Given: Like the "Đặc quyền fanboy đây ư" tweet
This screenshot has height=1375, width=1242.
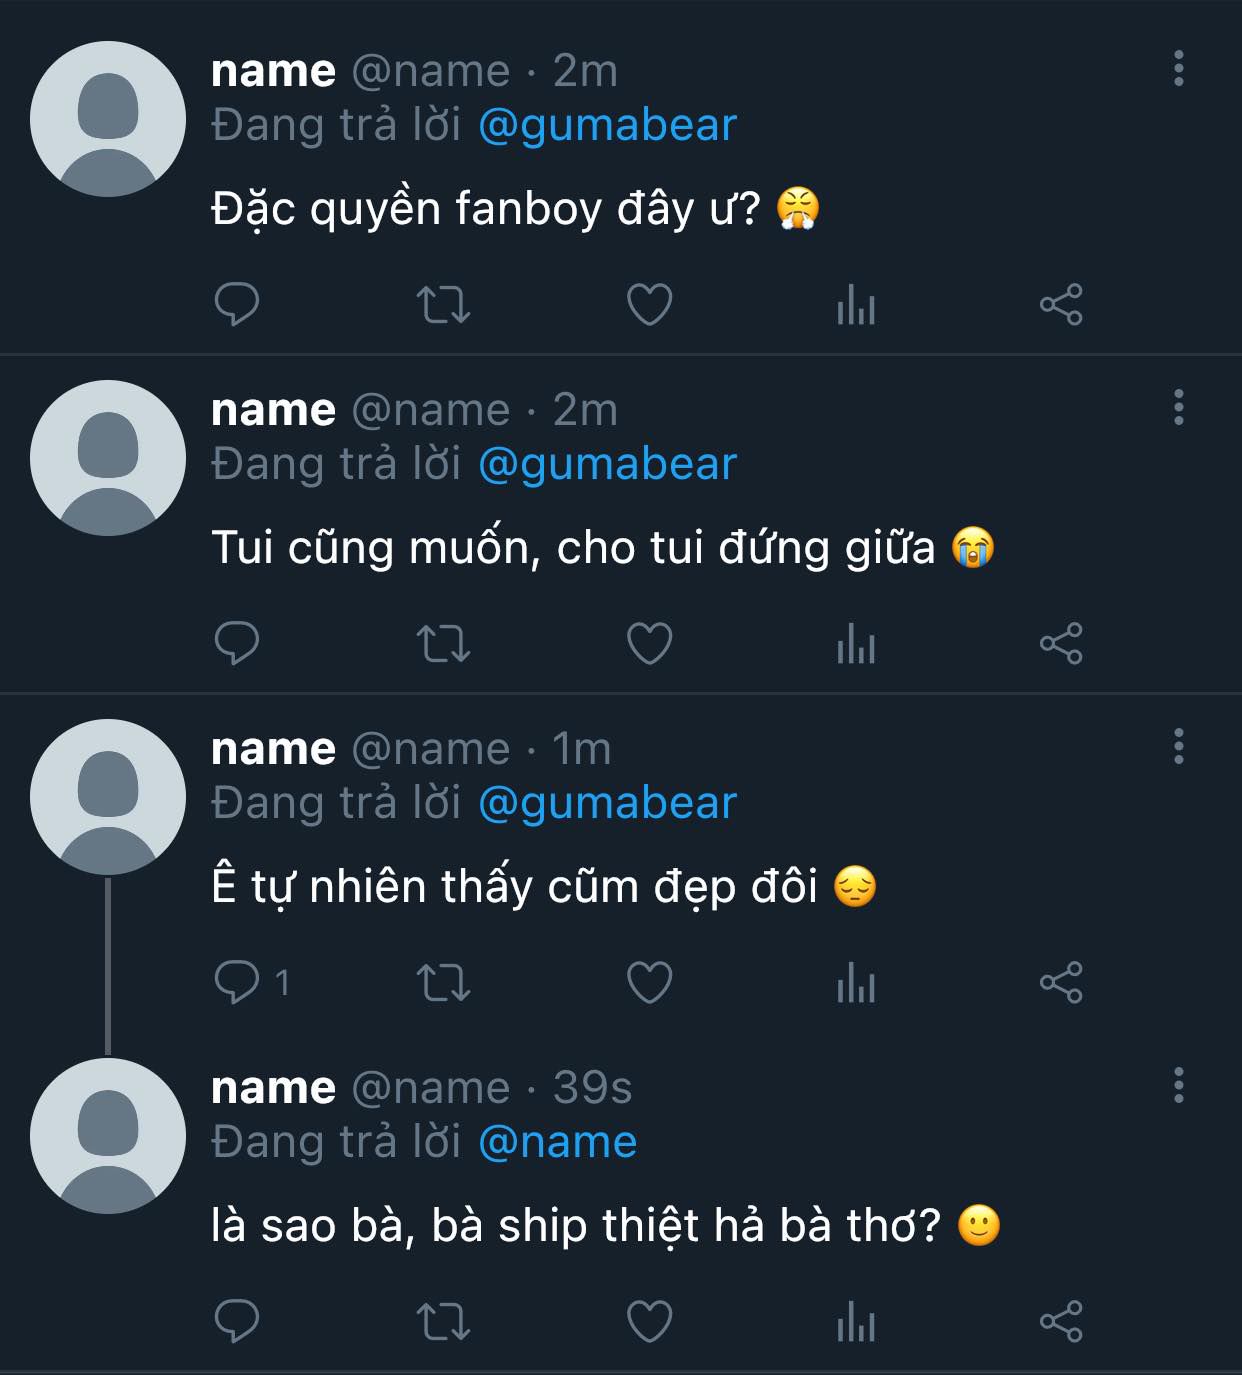Looking at the screenshot, I should [x=649, y=305].
